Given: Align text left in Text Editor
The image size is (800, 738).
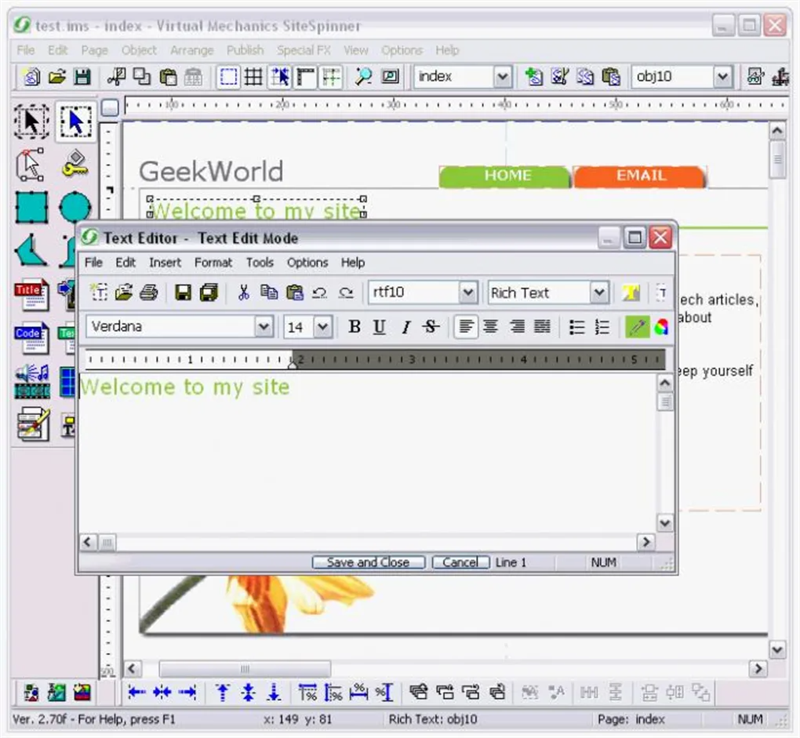Looking at the screenshot, I should click(x=466, y=327).
